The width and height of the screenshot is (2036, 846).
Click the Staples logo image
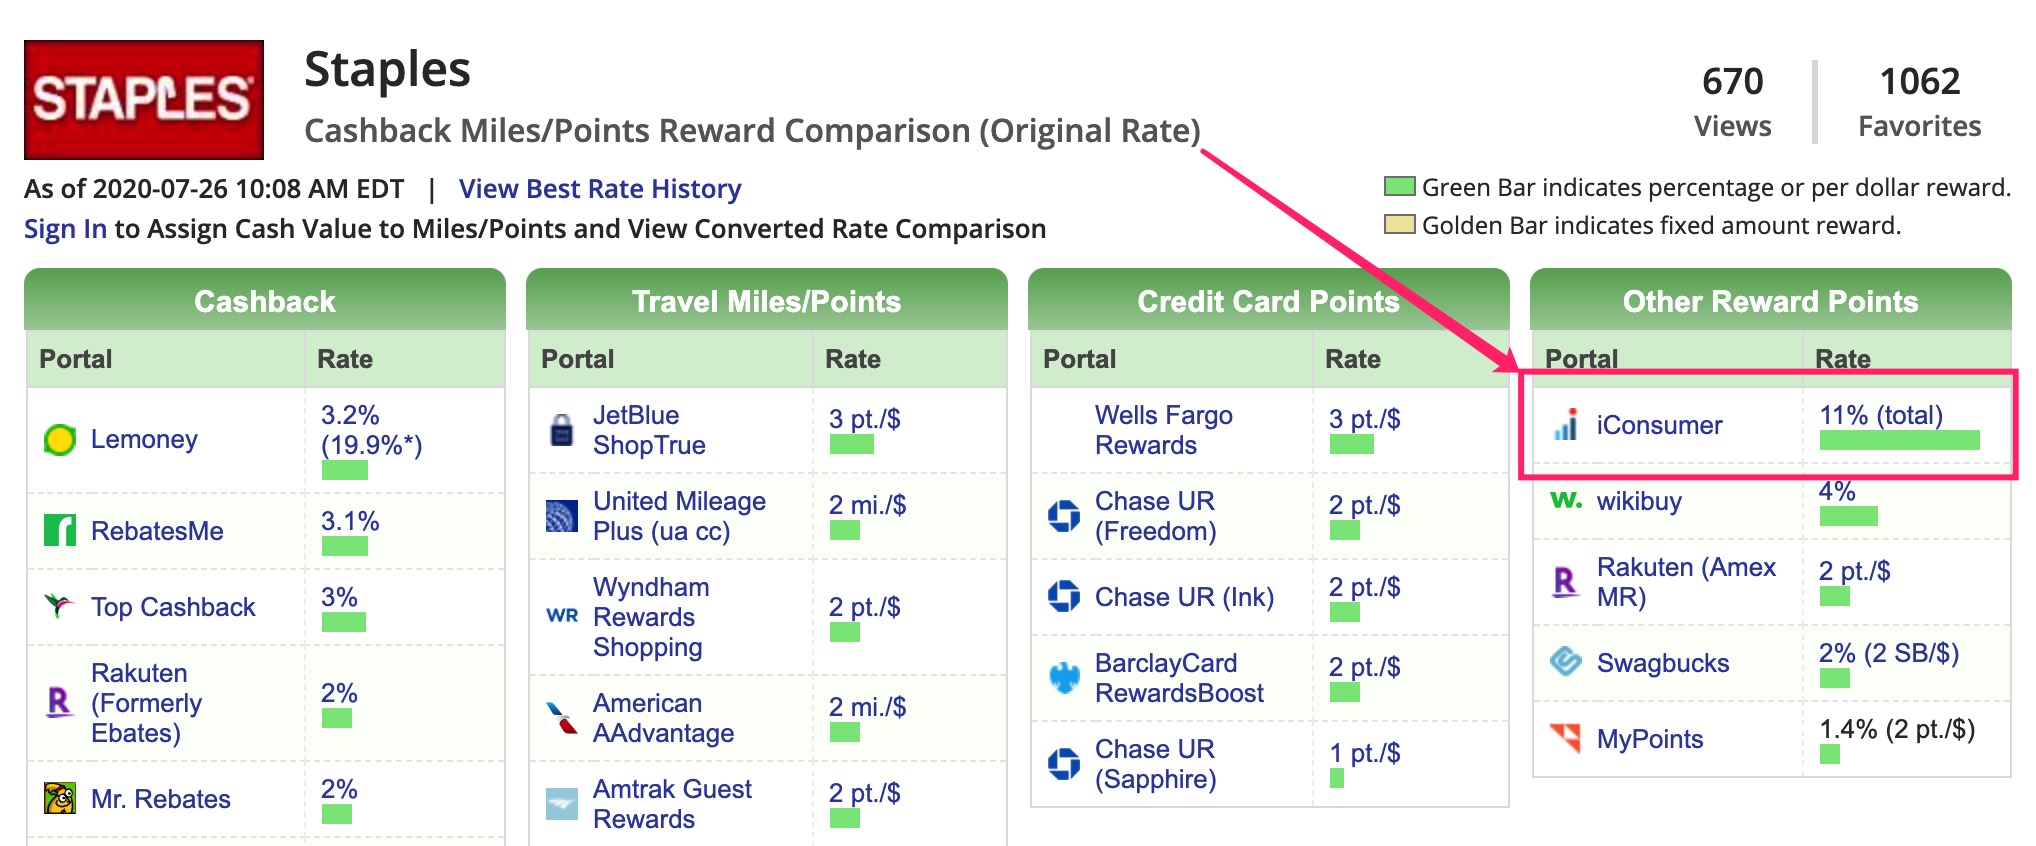pos(144,100)
